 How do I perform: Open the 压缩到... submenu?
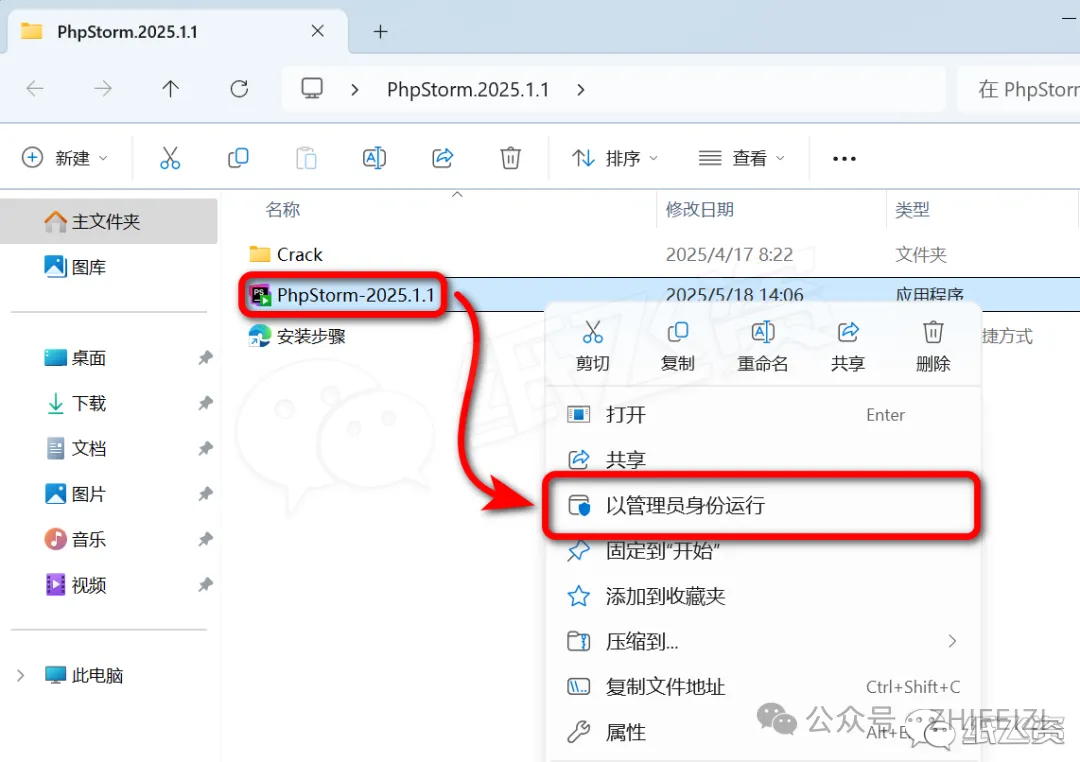[763, 641]
